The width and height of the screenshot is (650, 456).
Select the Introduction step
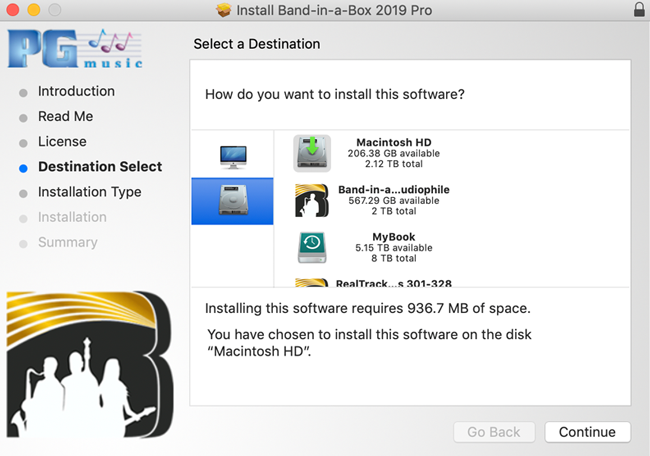click(x=76, y=91)
